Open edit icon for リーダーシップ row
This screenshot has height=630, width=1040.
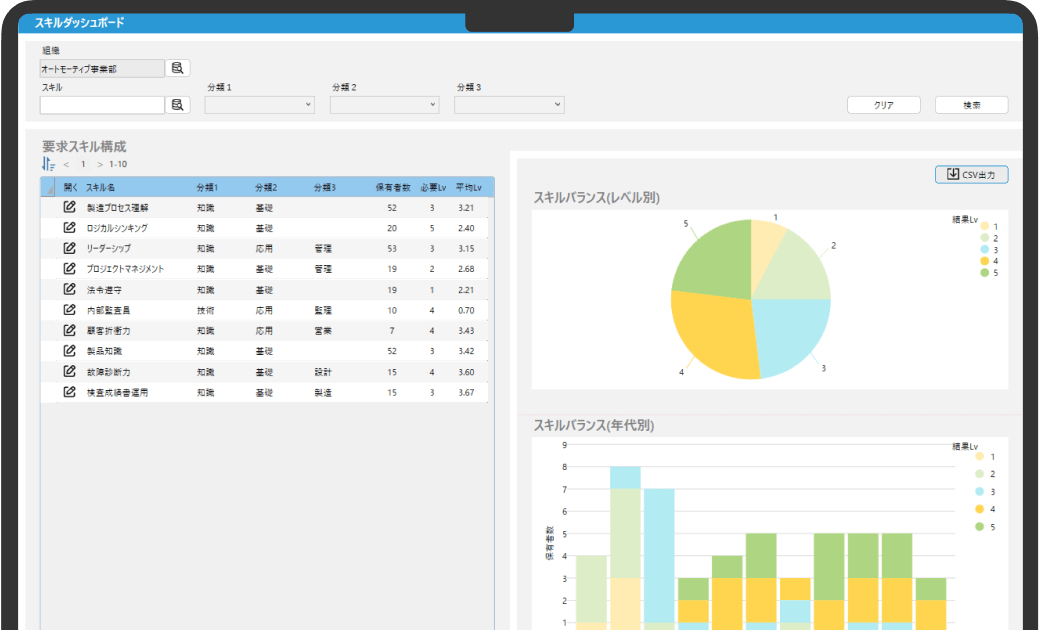tap(70, 248)
